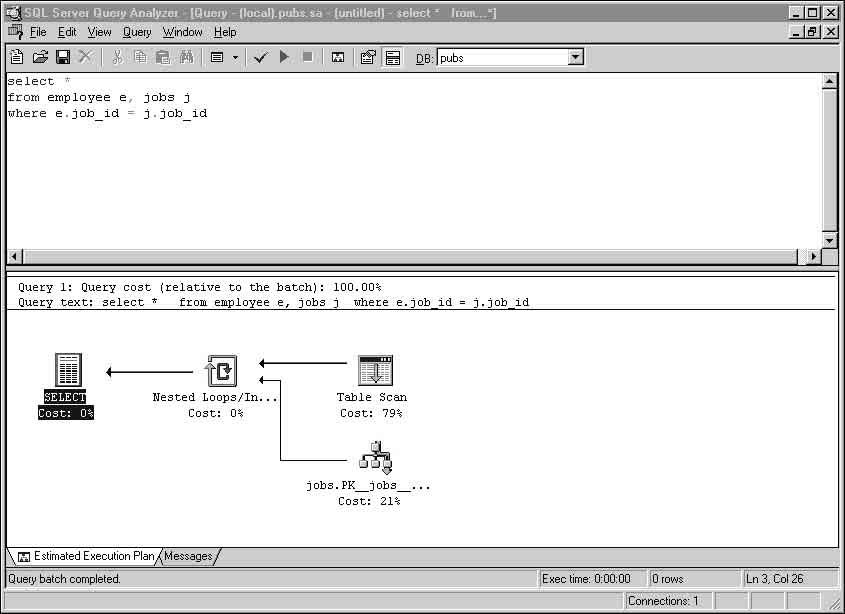Switch to the Estimated Execution Plan tab

tap(87, 556)
